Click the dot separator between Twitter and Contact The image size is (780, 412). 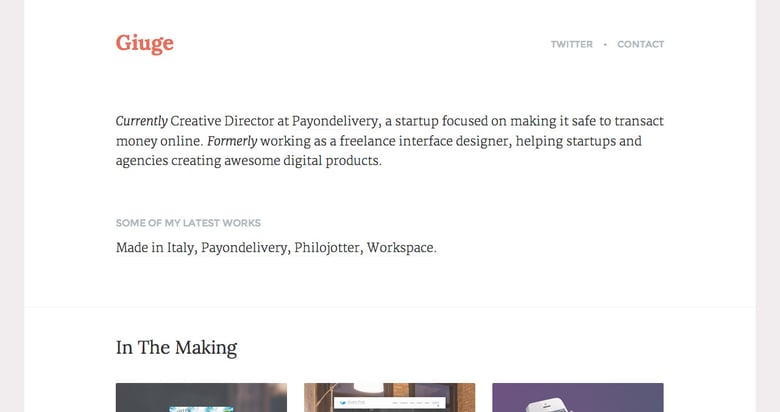click(605, 44)
